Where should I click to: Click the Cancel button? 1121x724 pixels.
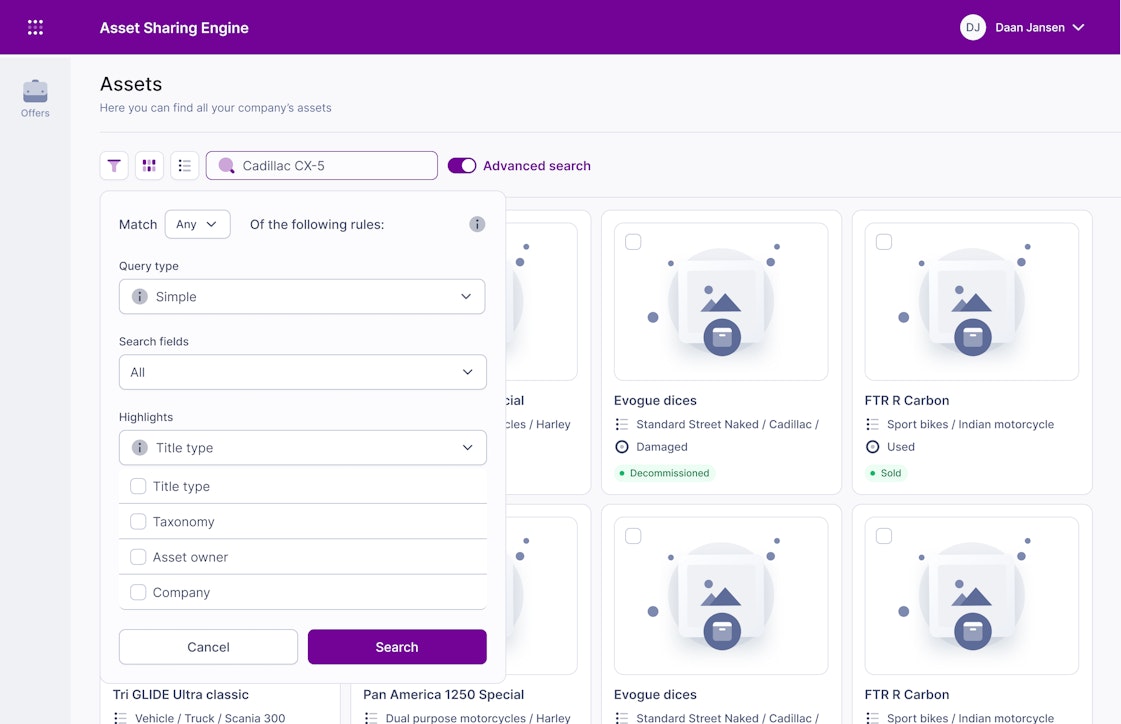(x=208, y=647)
